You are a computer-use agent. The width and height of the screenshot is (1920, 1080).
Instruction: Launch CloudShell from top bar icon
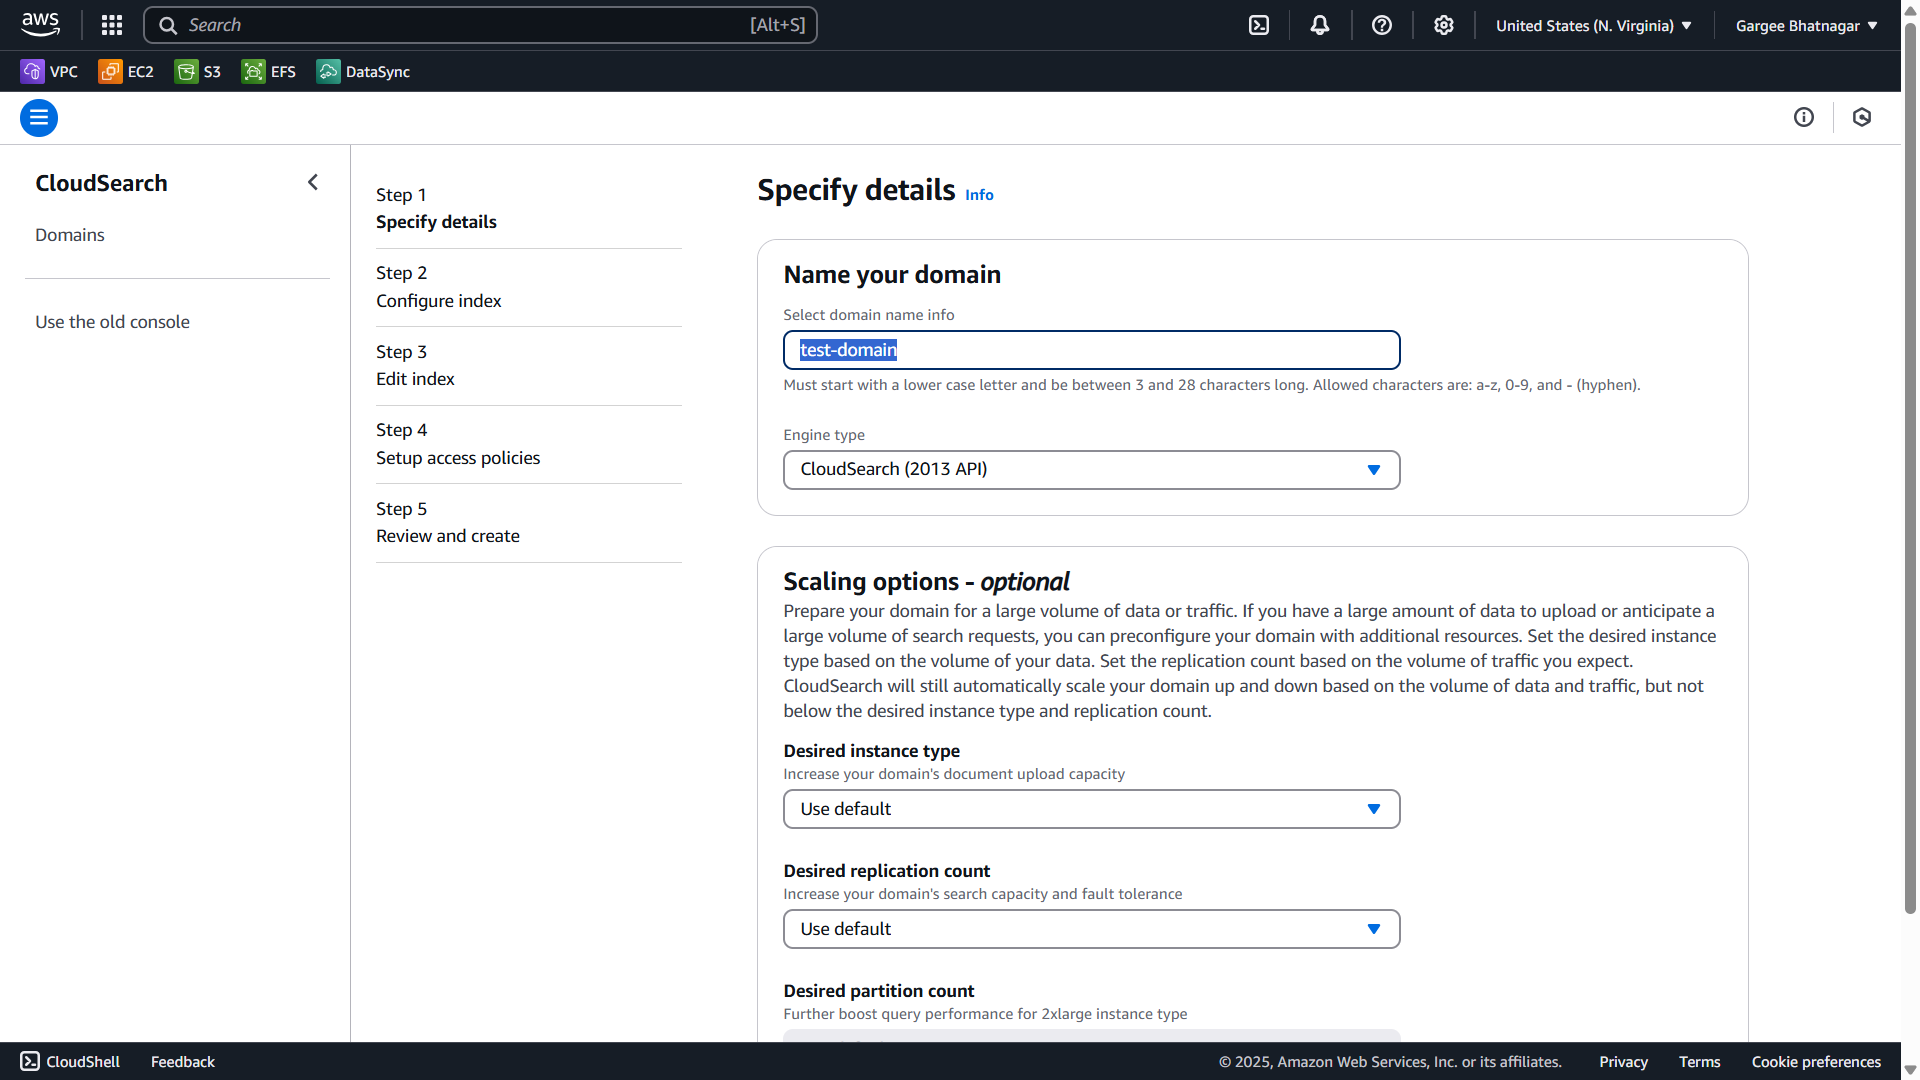click(x=1259, y=25)
